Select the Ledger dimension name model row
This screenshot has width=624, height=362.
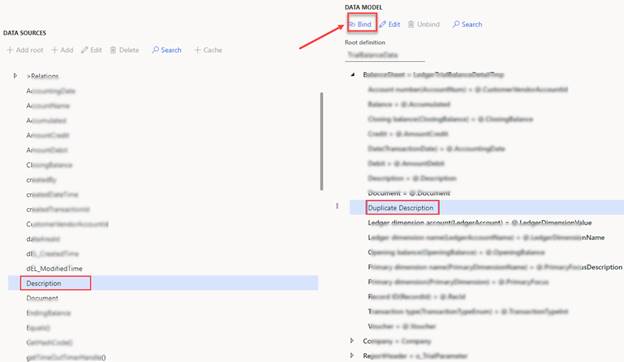(486, 237)
